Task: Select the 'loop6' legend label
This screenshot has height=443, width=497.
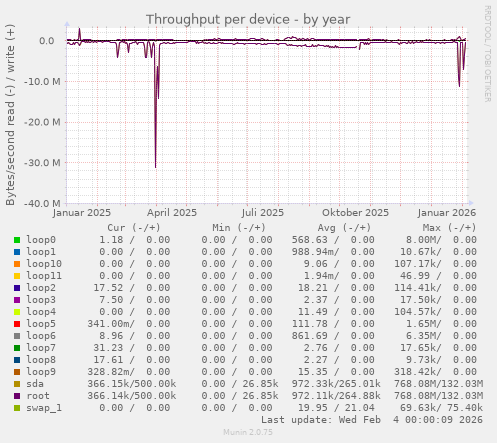Action: [41, 336]
